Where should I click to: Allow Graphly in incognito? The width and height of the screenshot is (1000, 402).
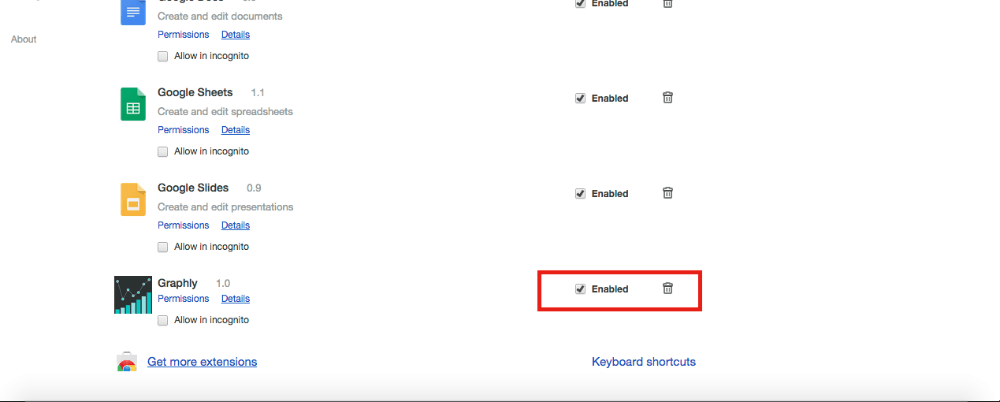point(163,320)
